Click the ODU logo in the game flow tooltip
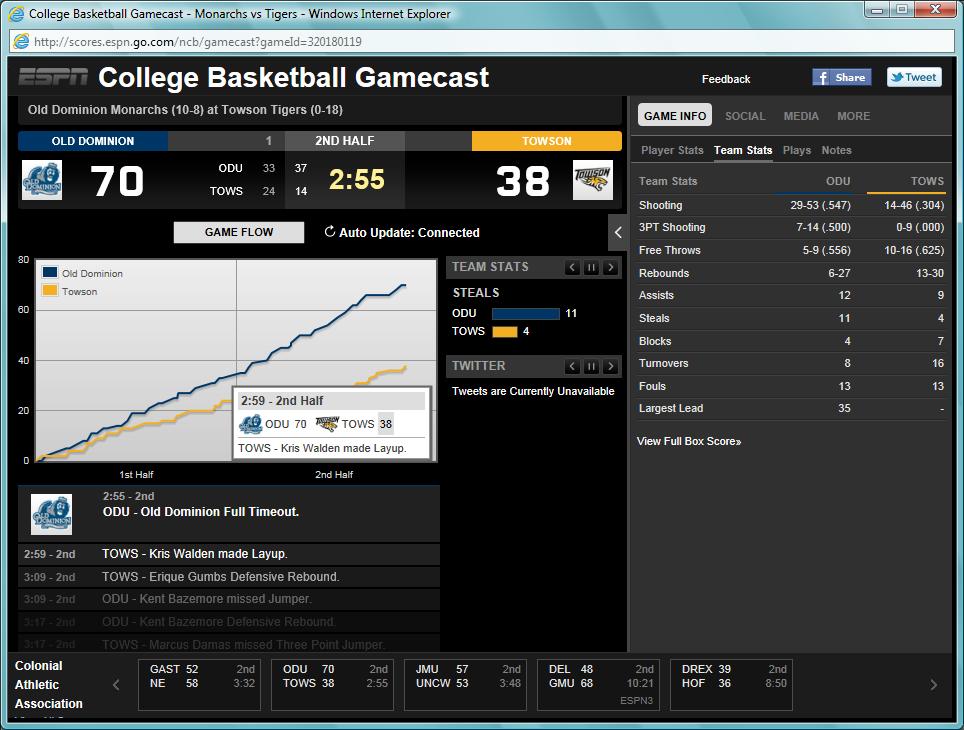This screenshot has height=730, width=964. pos(250,424)
